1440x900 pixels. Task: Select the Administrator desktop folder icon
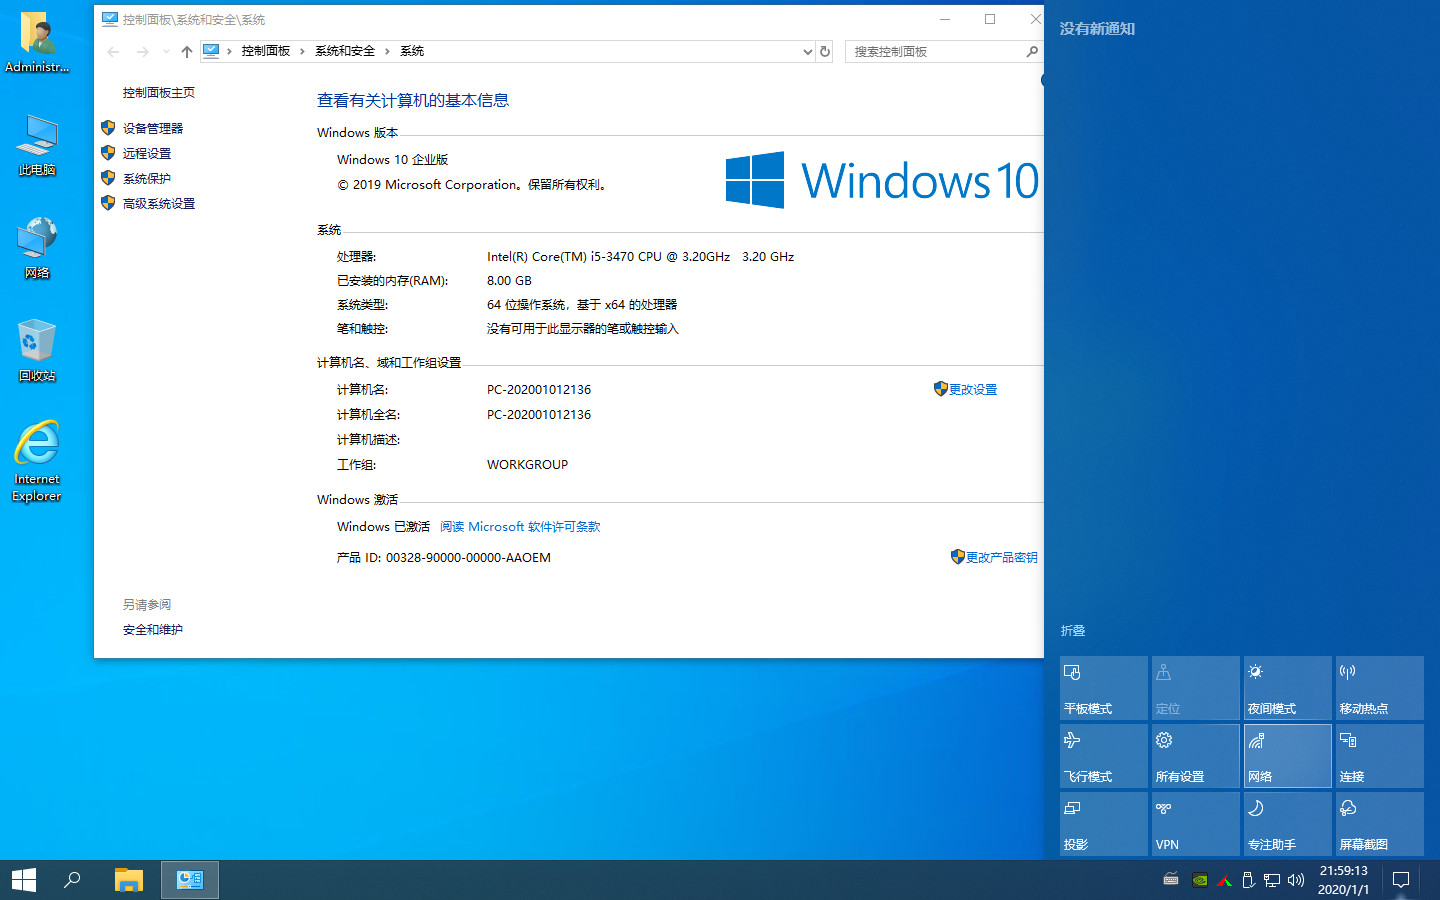click(38, 43)
